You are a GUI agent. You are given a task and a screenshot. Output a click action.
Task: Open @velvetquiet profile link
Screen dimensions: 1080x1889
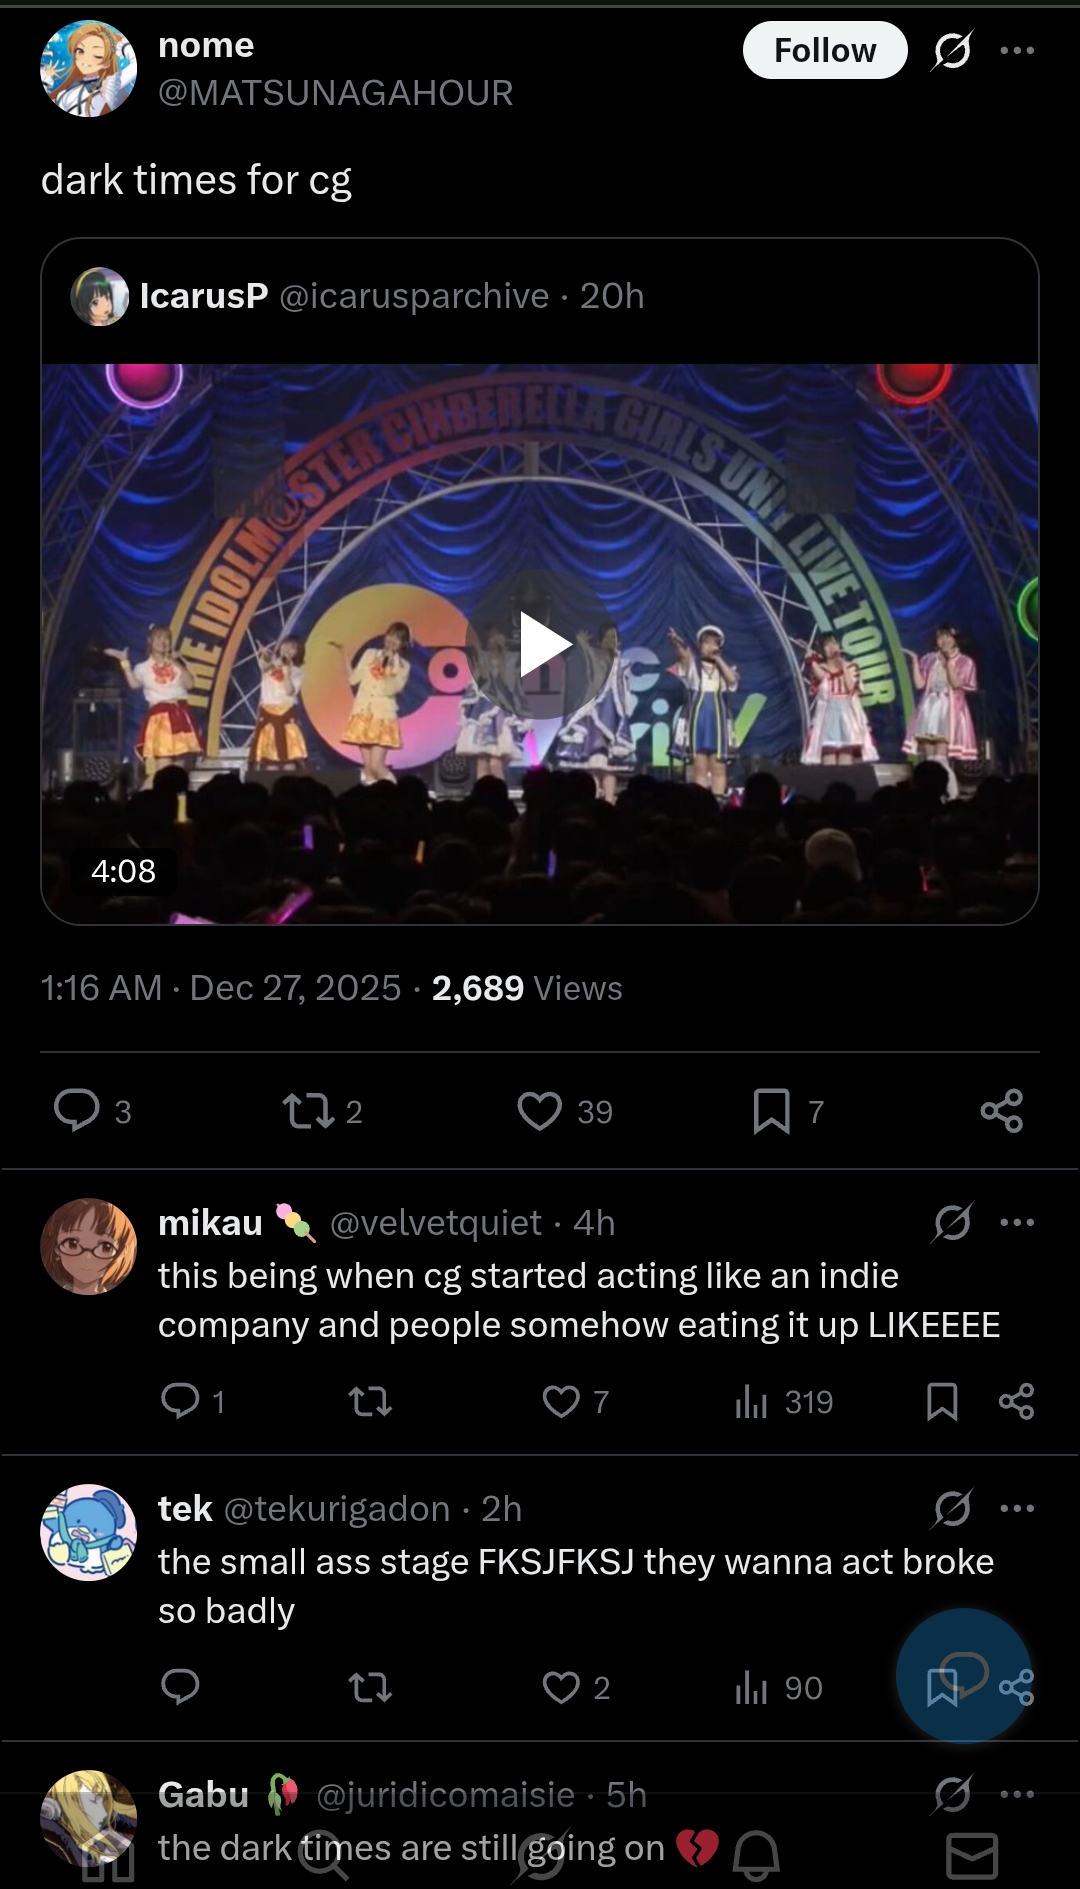click(x=436, y=1223)
